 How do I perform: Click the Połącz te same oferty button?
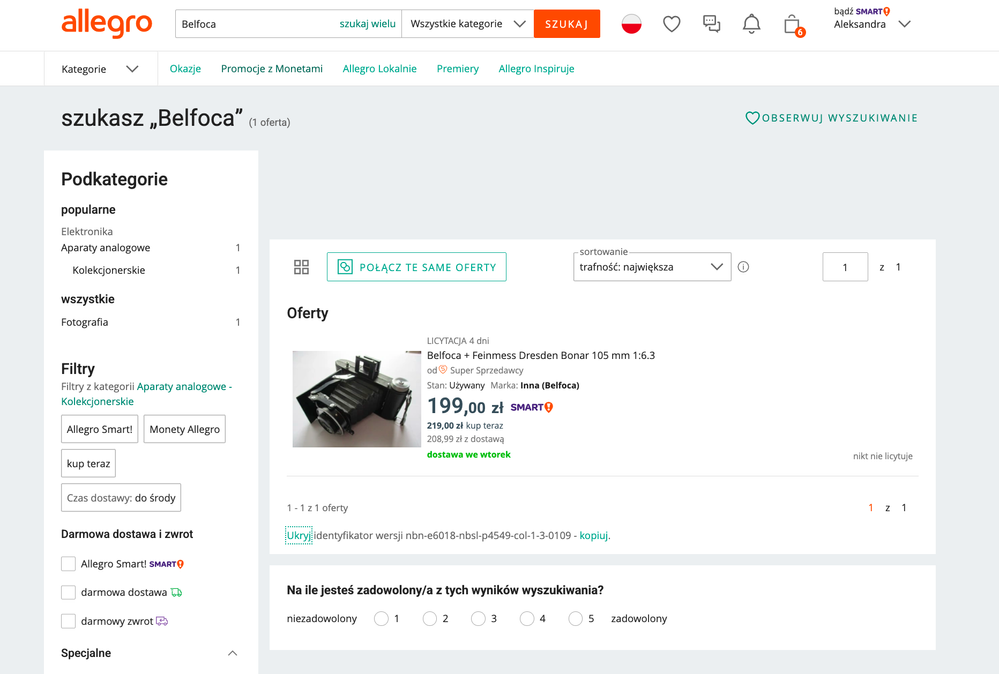(x=416, y=267)
